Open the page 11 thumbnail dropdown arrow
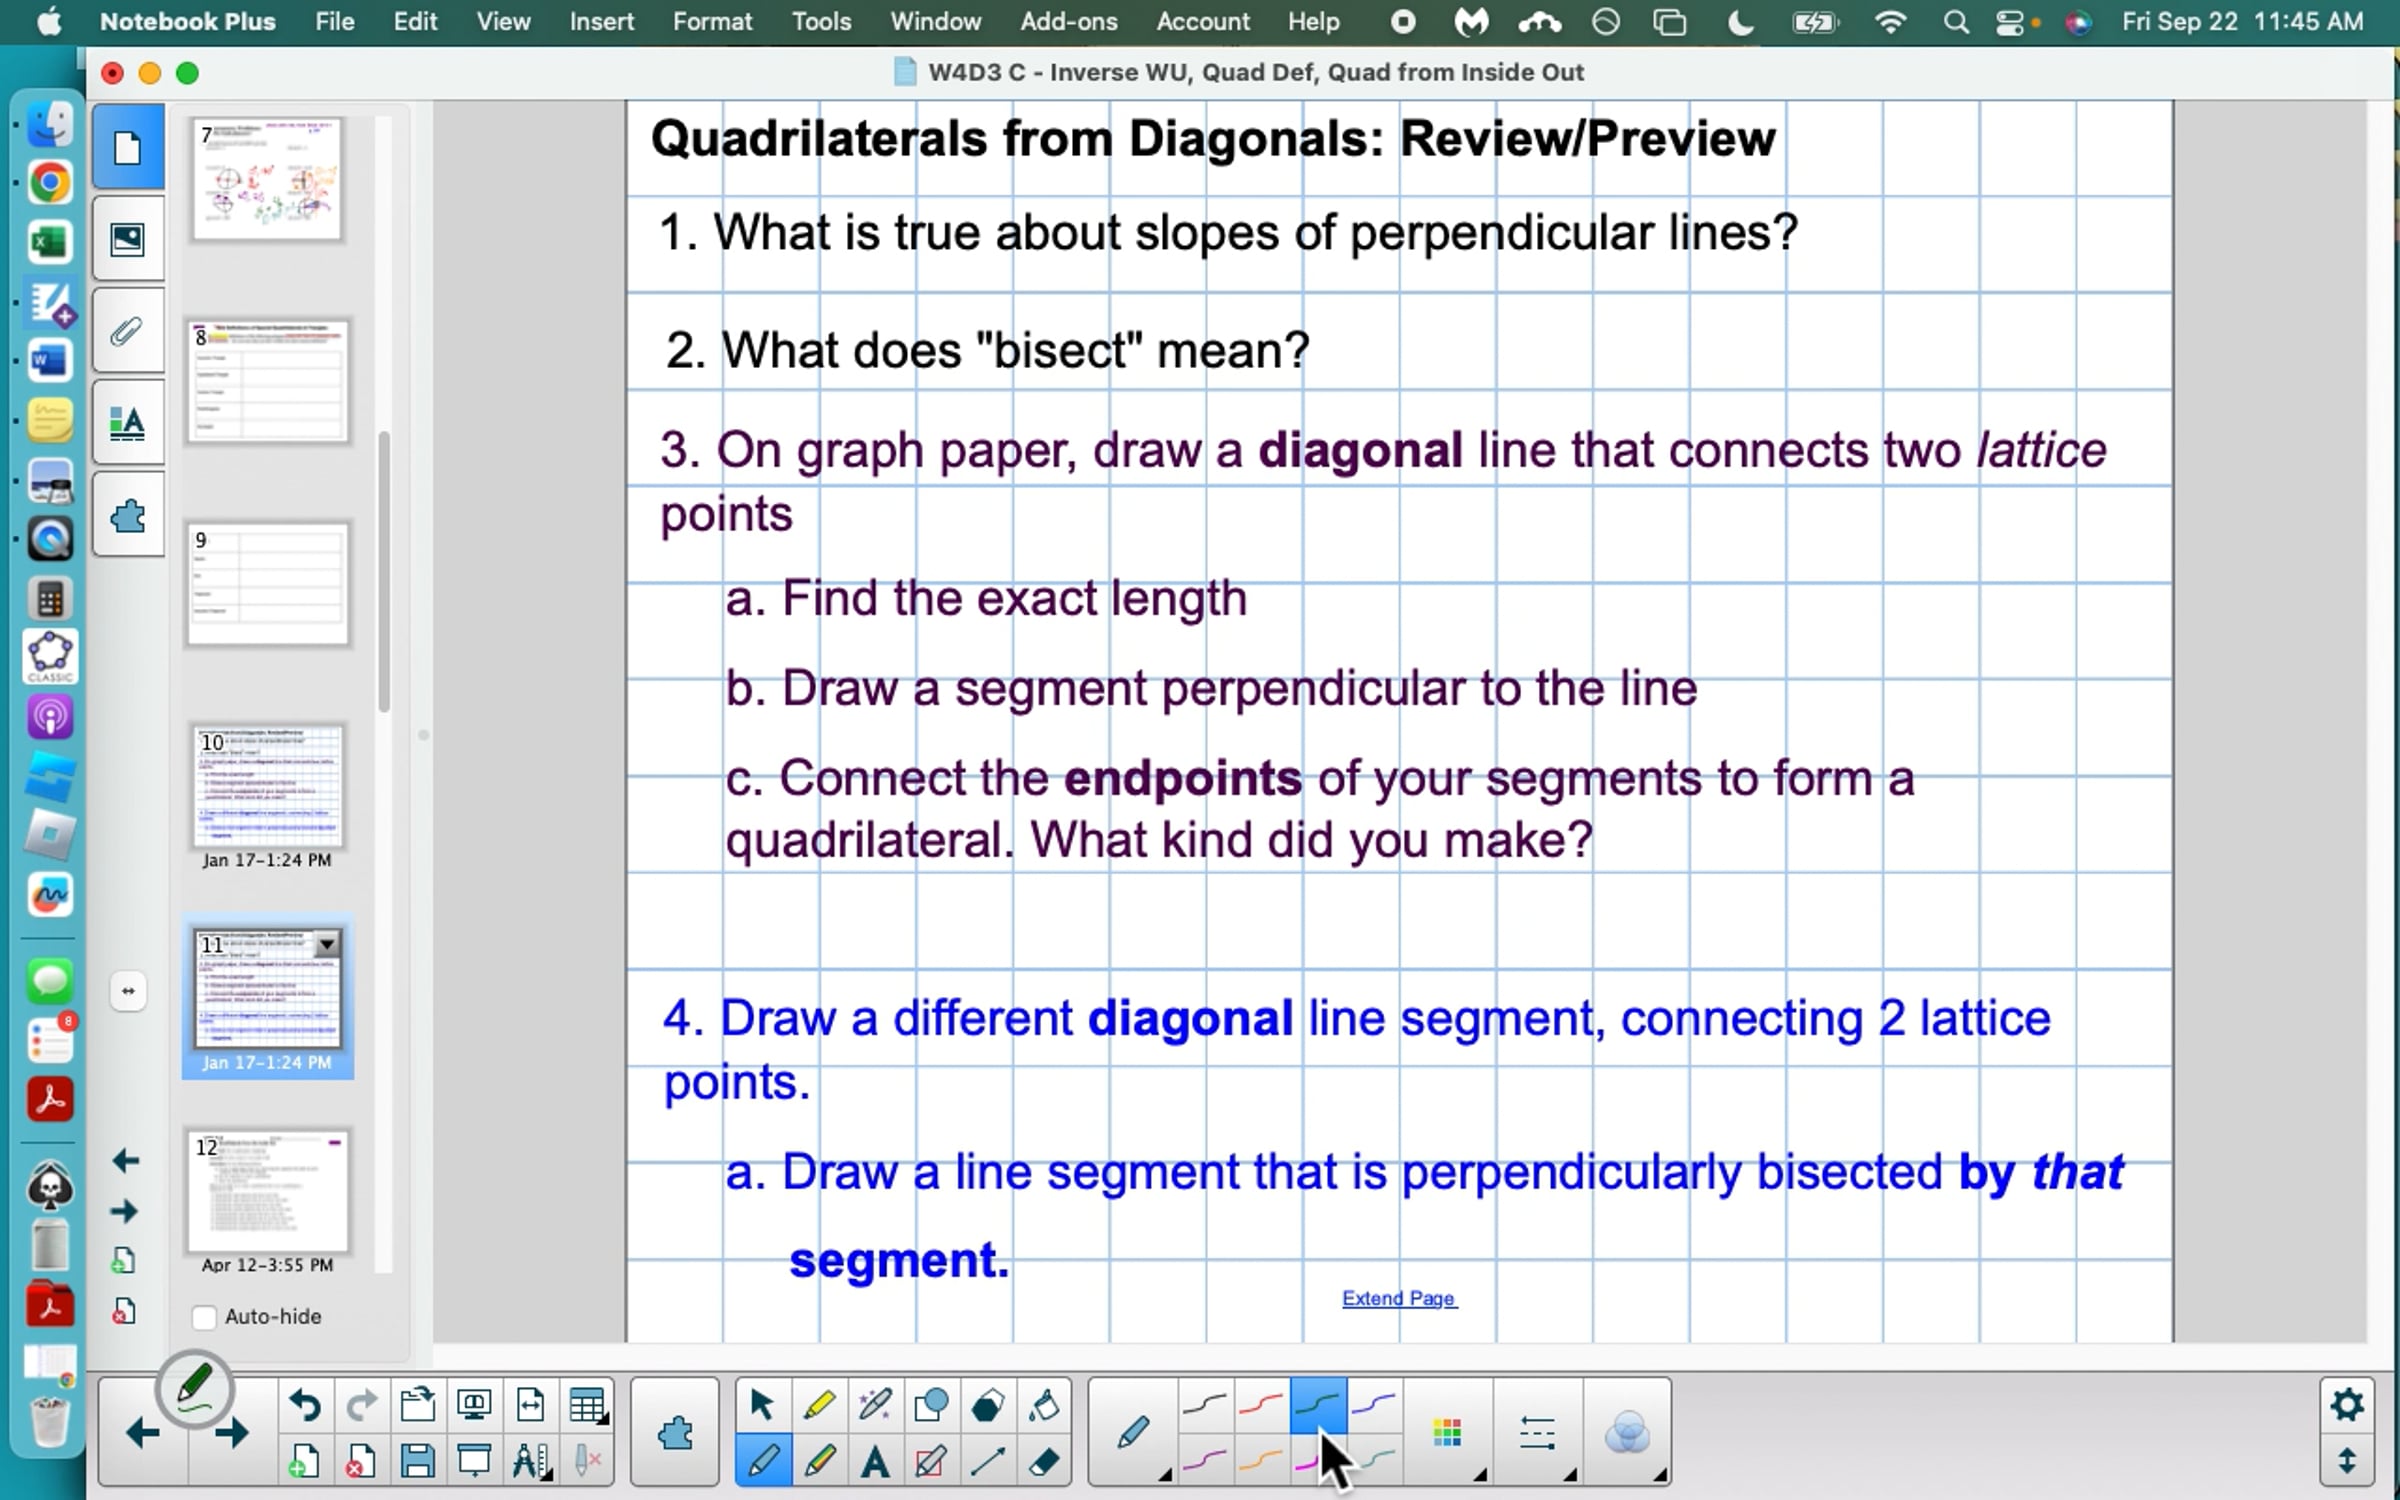Image resolution: width=2400 pixels, height=1500 pixels. coord(327,944)
